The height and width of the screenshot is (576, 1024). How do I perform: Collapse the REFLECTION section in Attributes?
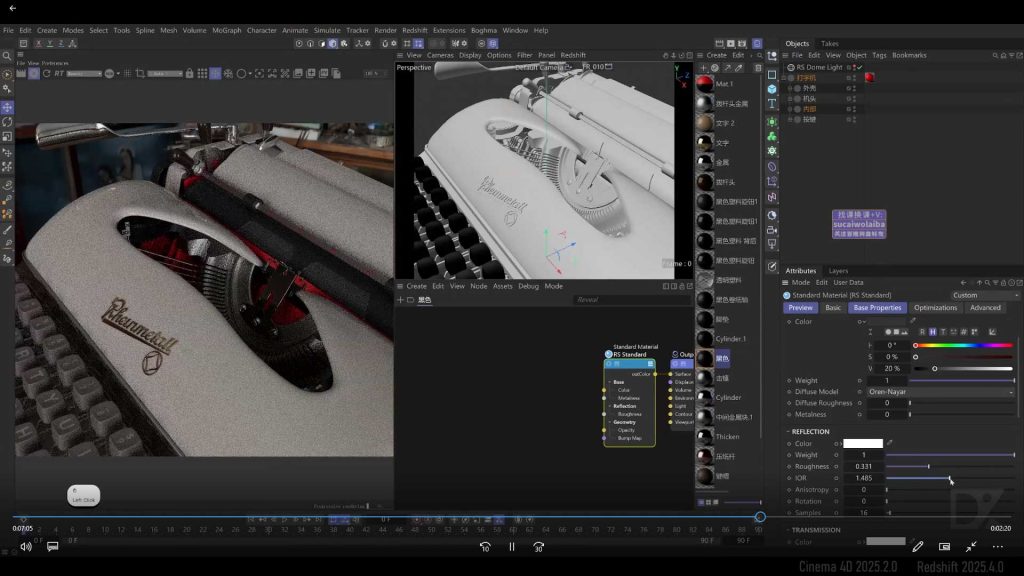click(788, 432)
